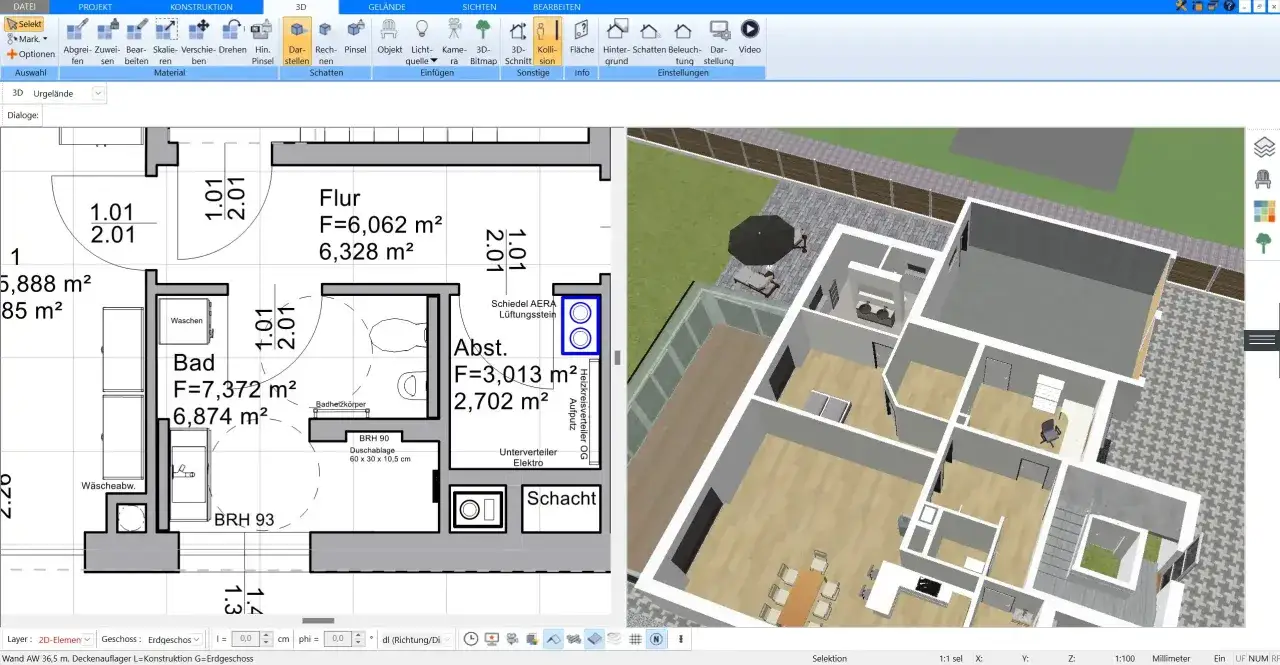Image resolution: width=1280 pixels, height=665 pixels.
Task: Open the DATEI menu
Action: coord(25,6)
